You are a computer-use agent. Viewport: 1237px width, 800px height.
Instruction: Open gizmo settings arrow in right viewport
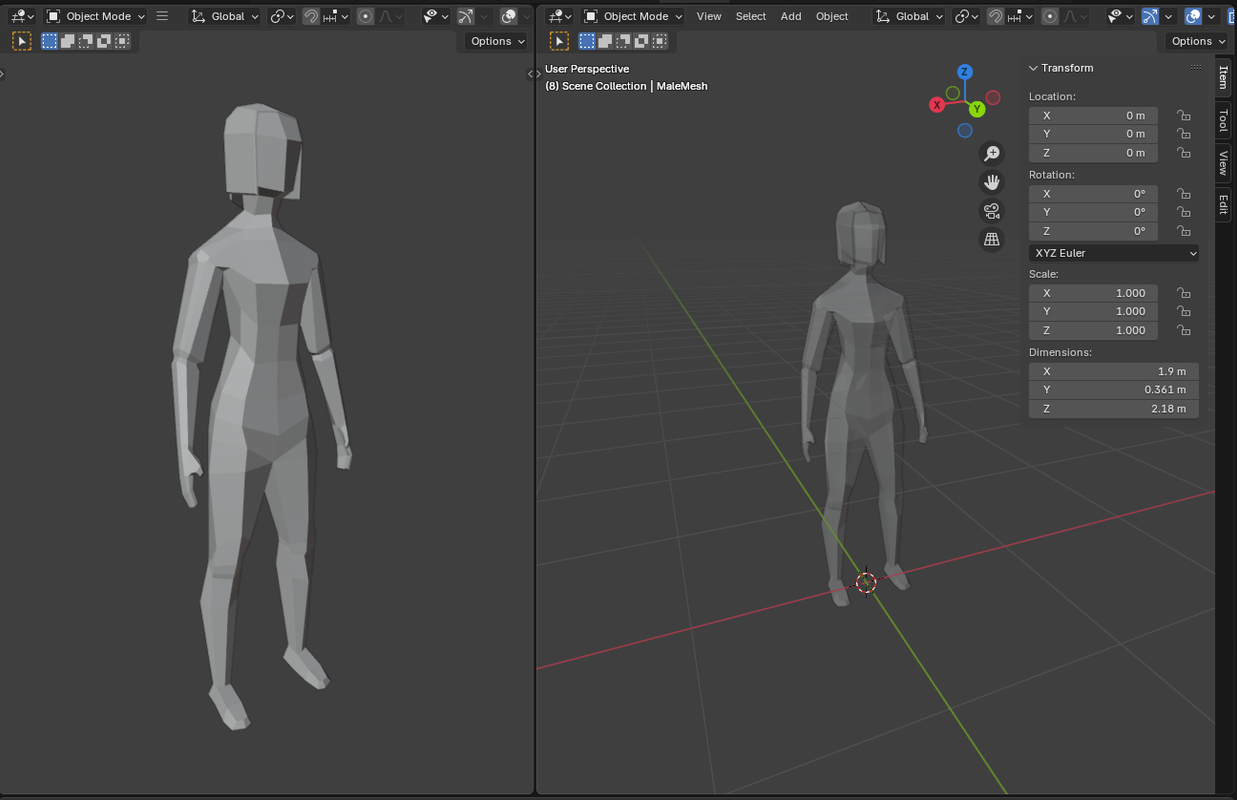point(1168,16)
